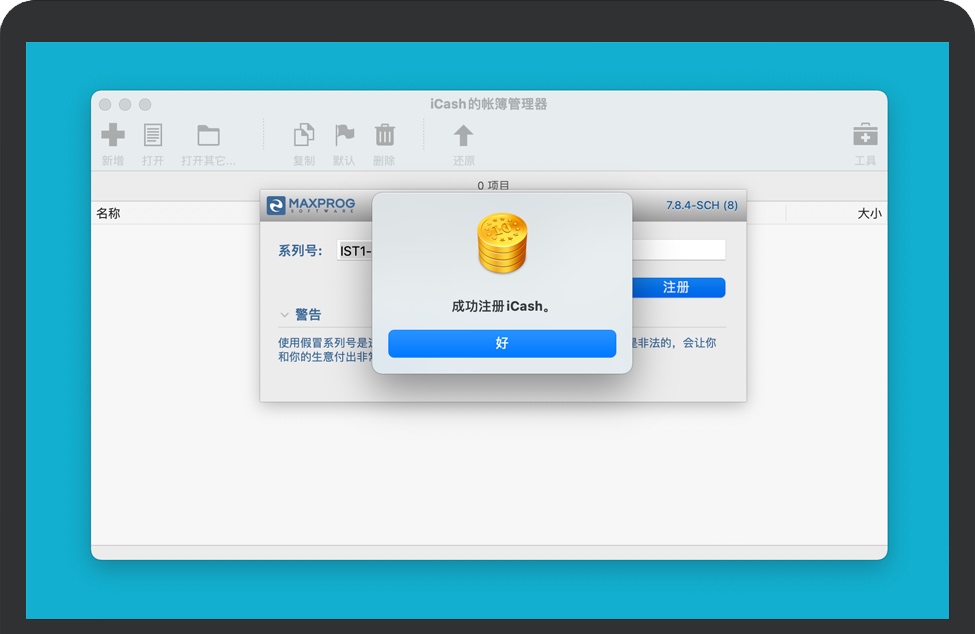The image size is (975, 634).
Task: Click the MAXPROG Software logo
Action: click(310, 206)
